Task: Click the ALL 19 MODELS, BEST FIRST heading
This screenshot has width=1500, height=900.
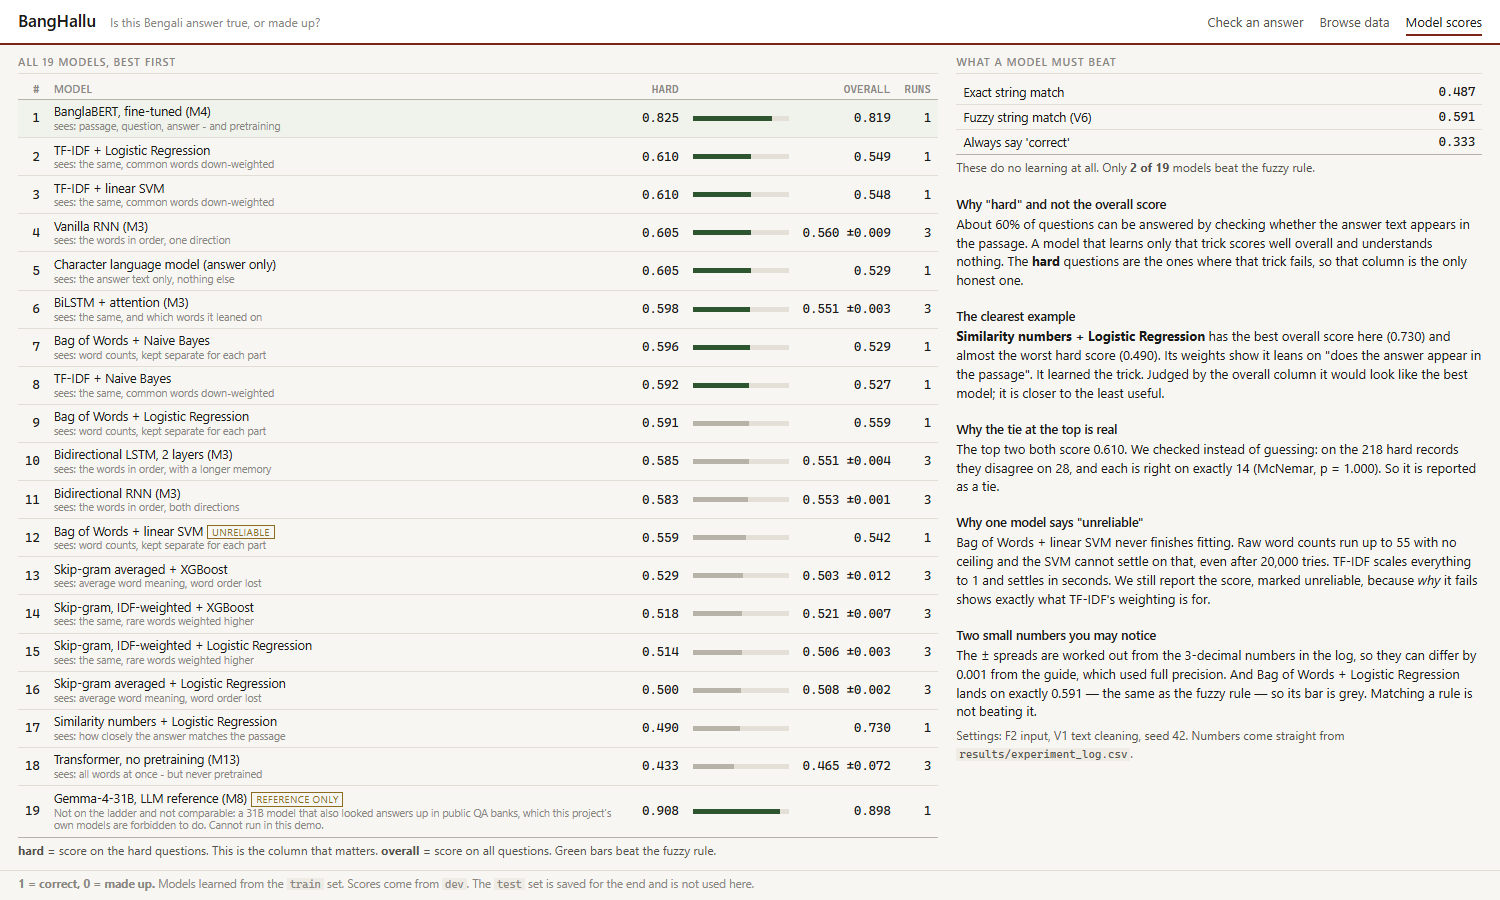Action: click(x=97, y=62)
